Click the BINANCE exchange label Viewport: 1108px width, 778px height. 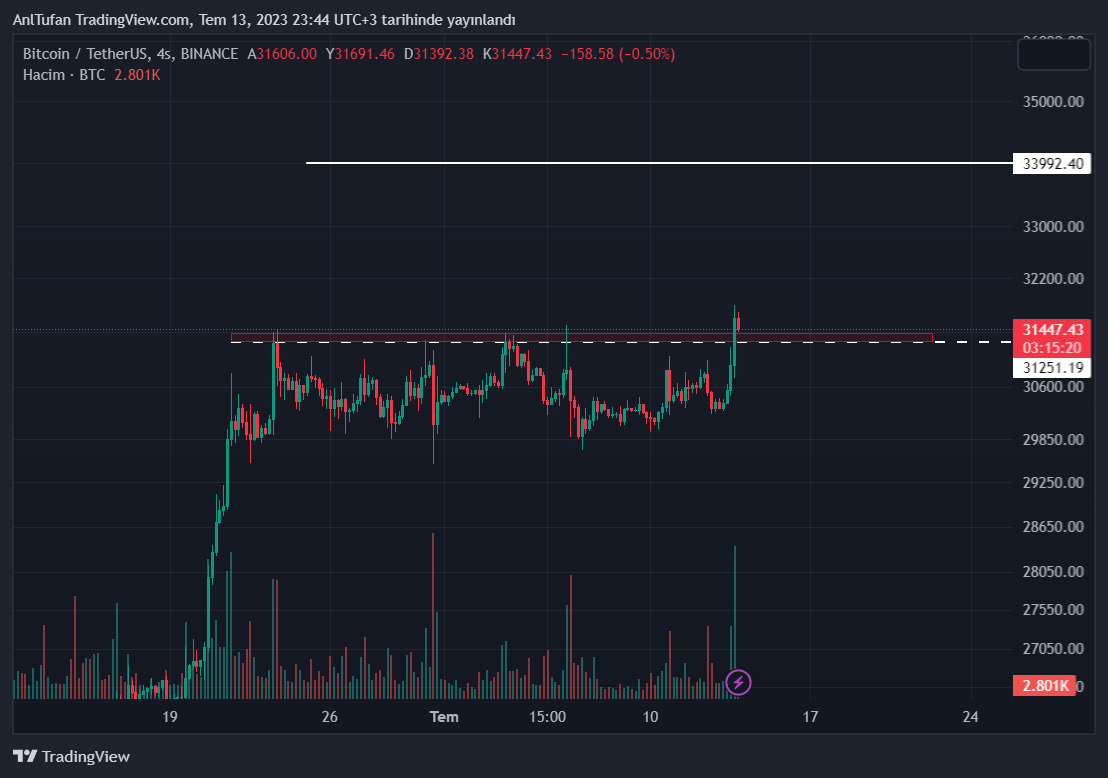pos(210,54)
